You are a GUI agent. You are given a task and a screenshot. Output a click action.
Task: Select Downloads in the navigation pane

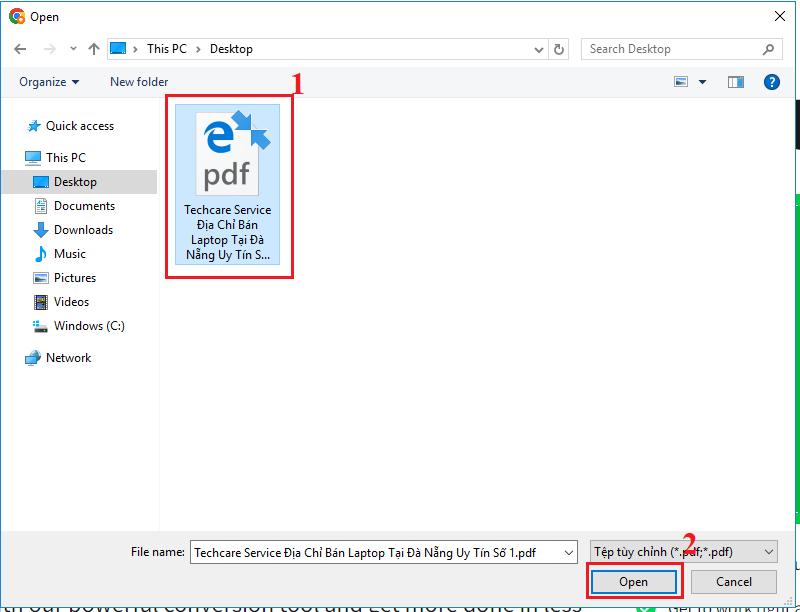click(x=84, y=230)
